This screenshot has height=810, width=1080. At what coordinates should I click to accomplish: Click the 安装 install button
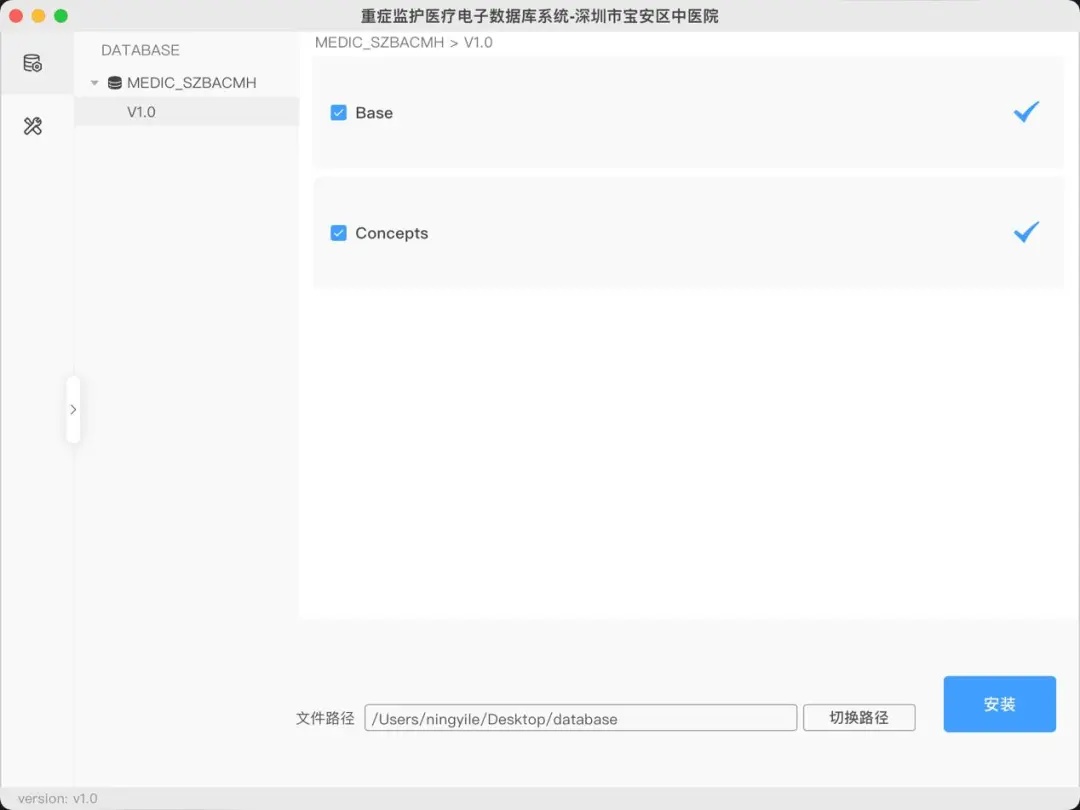click(x=999, y=704)
